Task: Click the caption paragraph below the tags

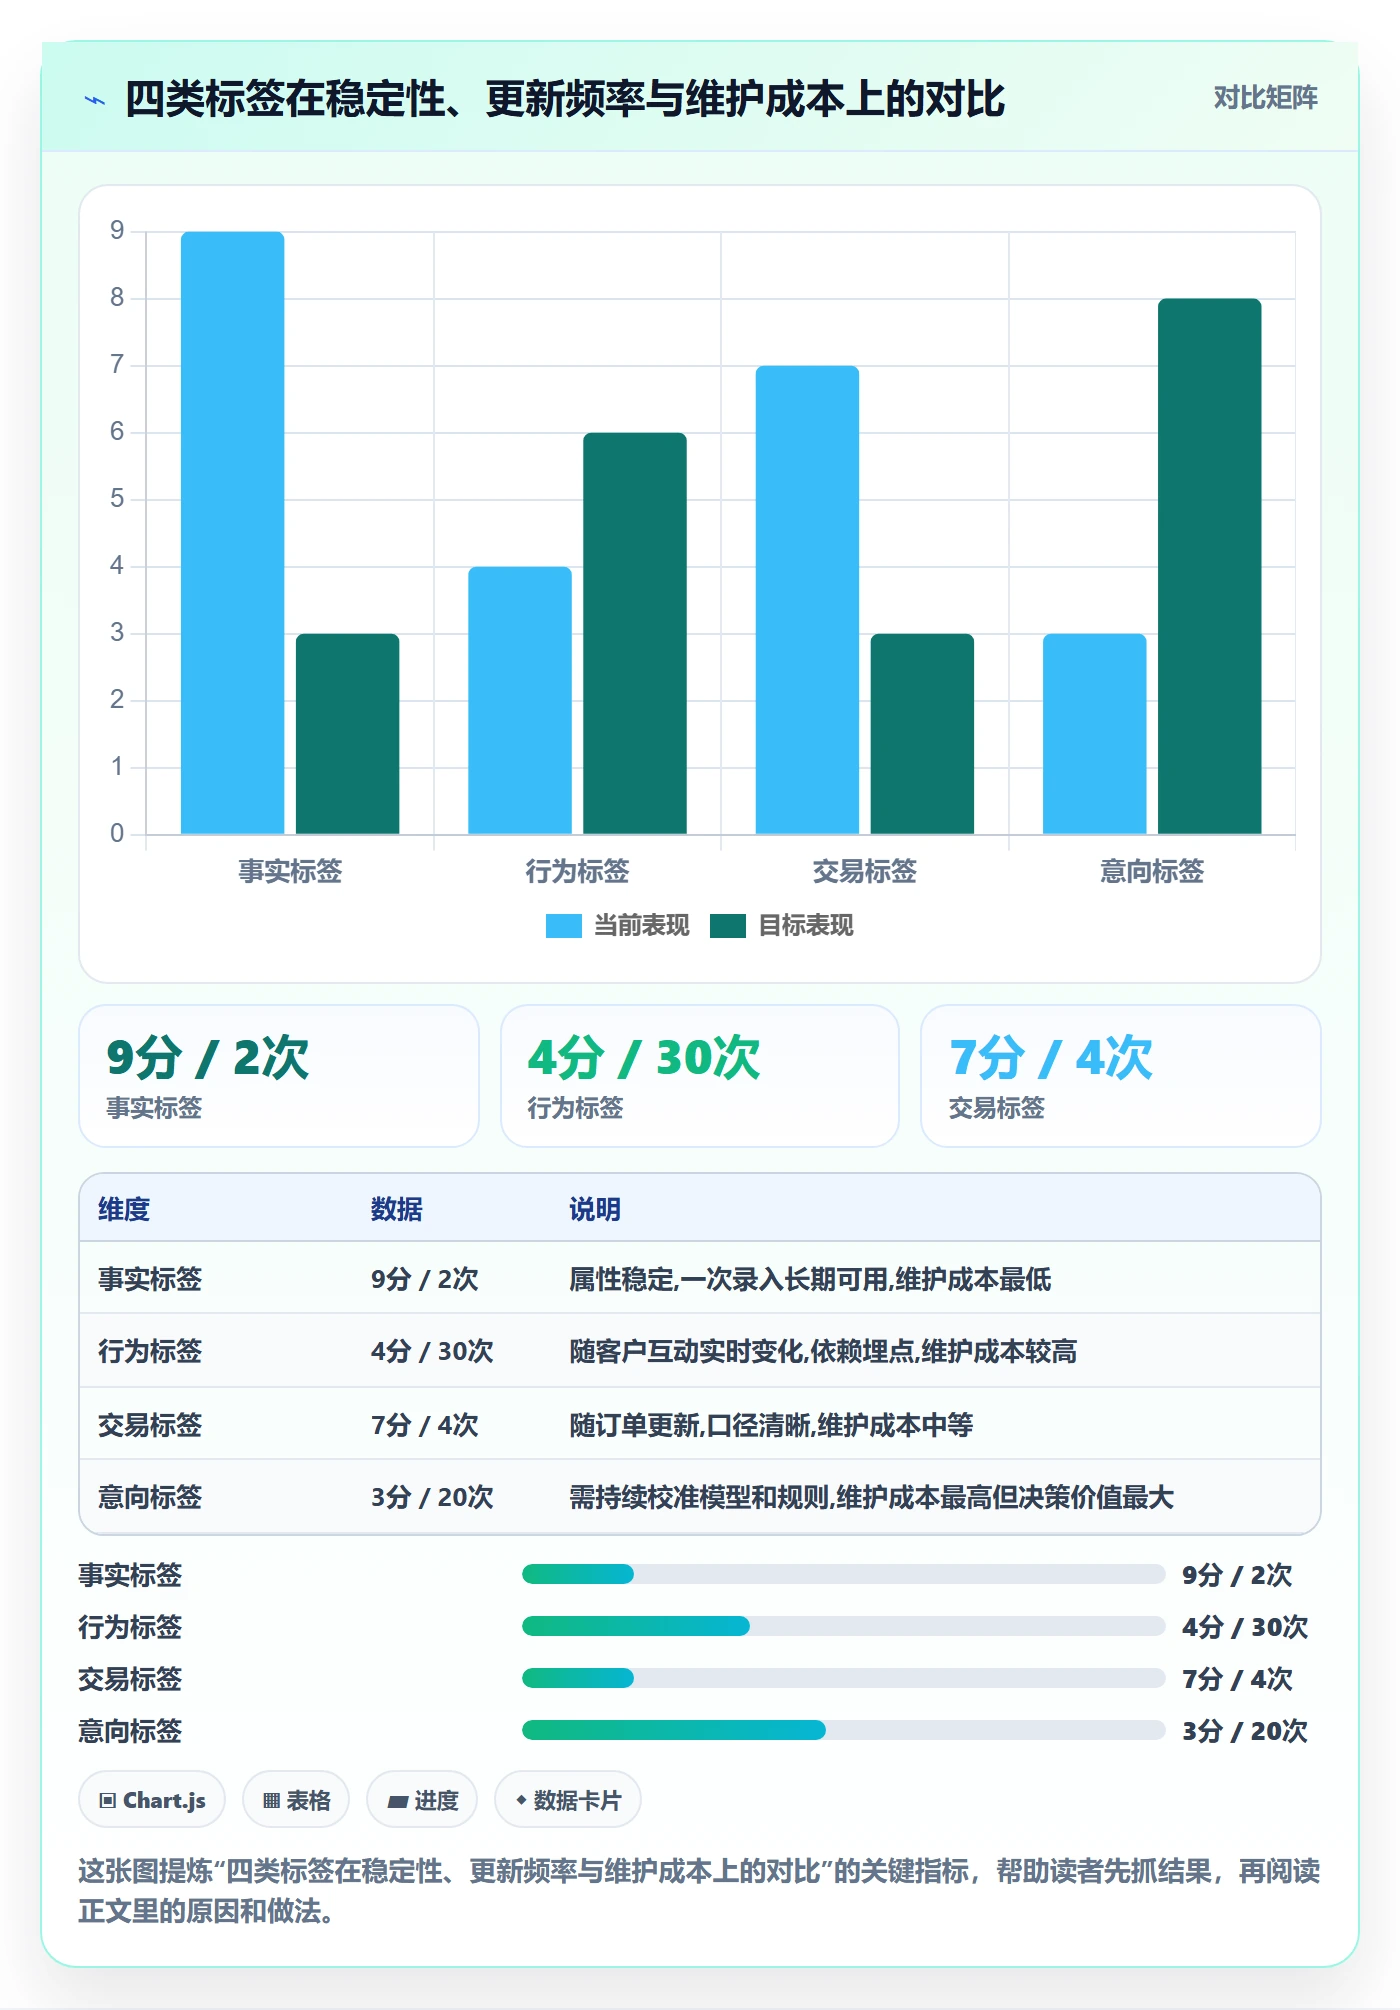Action: pos(699,1891)
